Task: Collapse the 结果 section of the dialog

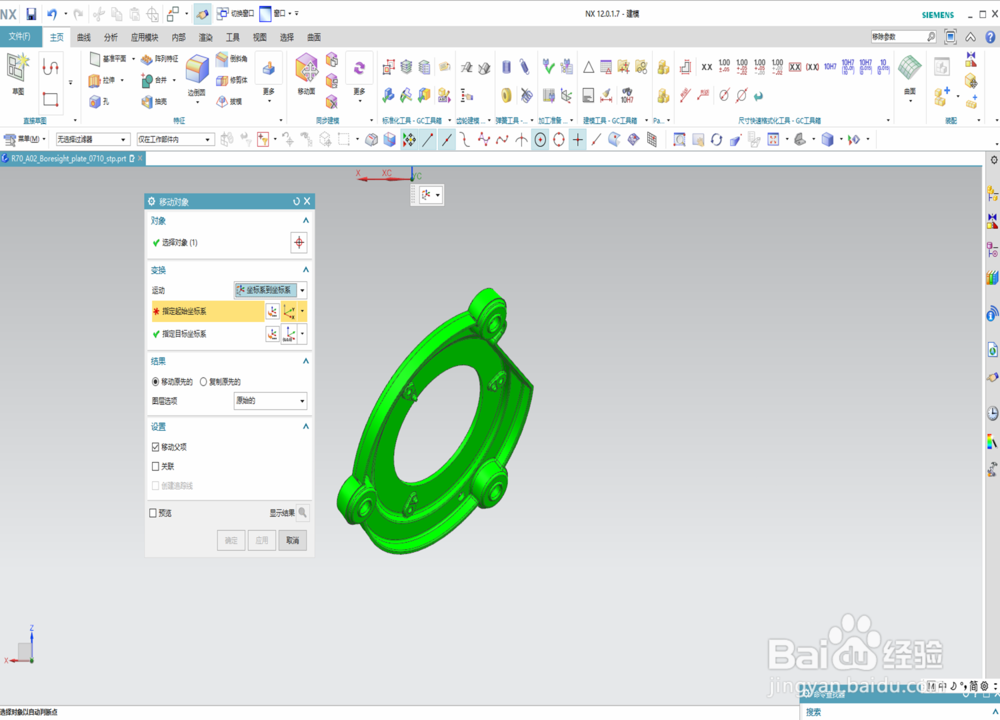Action: 305,361
